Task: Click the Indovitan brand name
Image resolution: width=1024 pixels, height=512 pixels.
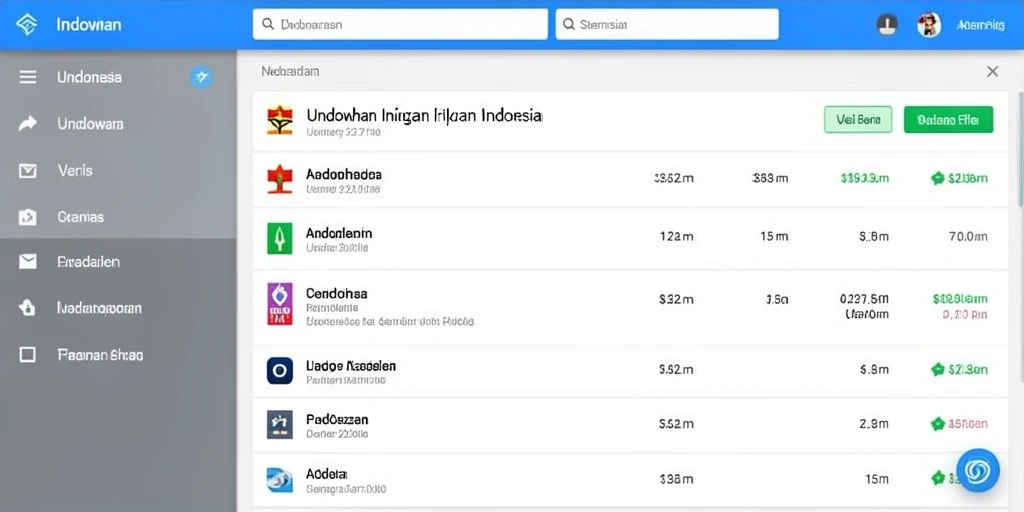Action: [89, 25]
